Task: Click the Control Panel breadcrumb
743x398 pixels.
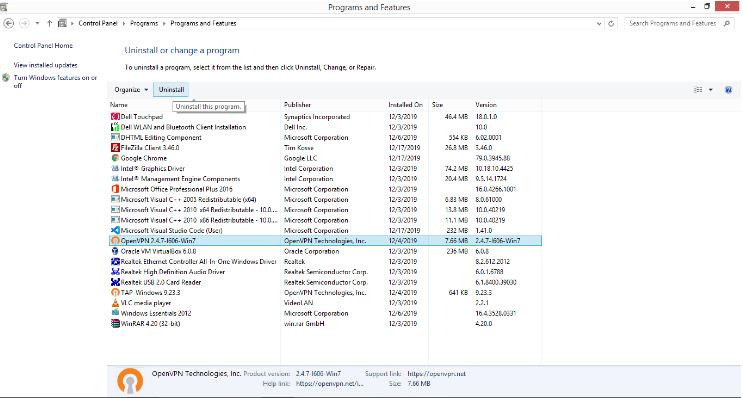Action: point(98,23)
